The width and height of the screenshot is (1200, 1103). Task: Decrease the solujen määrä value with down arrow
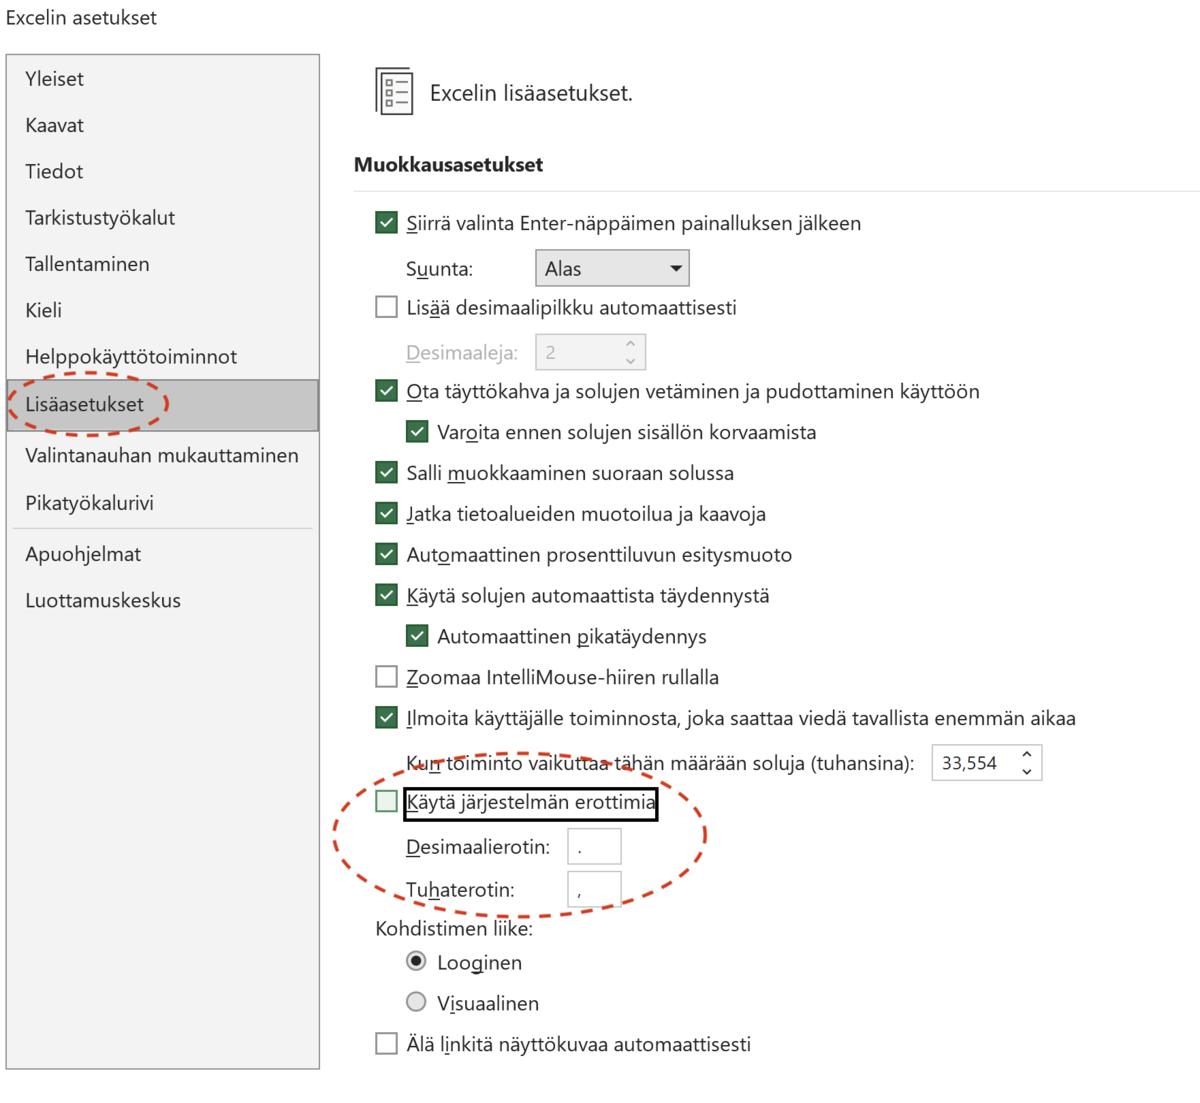(1026, 771)
